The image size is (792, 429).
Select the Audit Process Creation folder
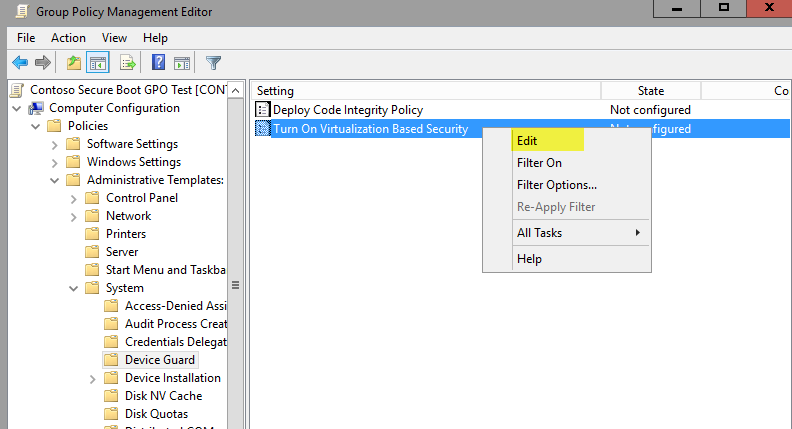(x=176, y=324)
